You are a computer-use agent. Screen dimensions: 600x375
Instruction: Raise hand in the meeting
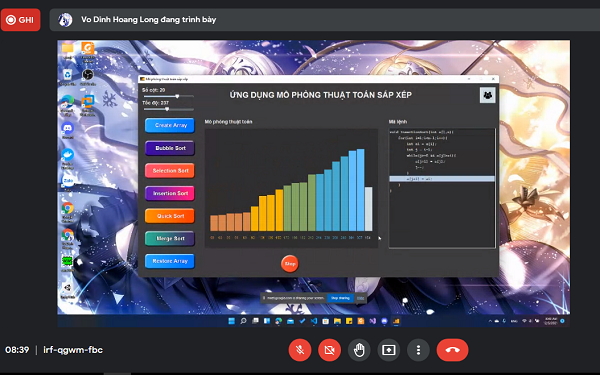tap(359, 350)
